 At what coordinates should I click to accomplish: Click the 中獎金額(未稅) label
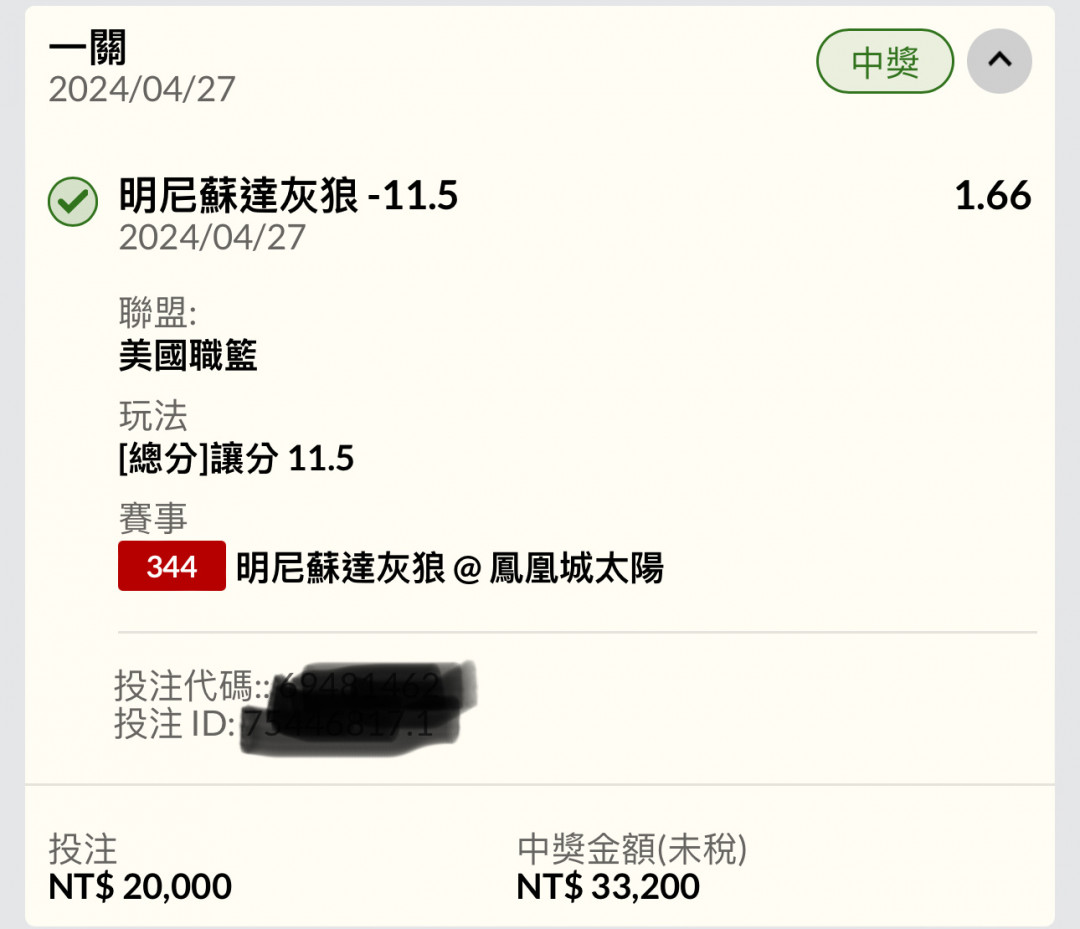tap(632, 848)
